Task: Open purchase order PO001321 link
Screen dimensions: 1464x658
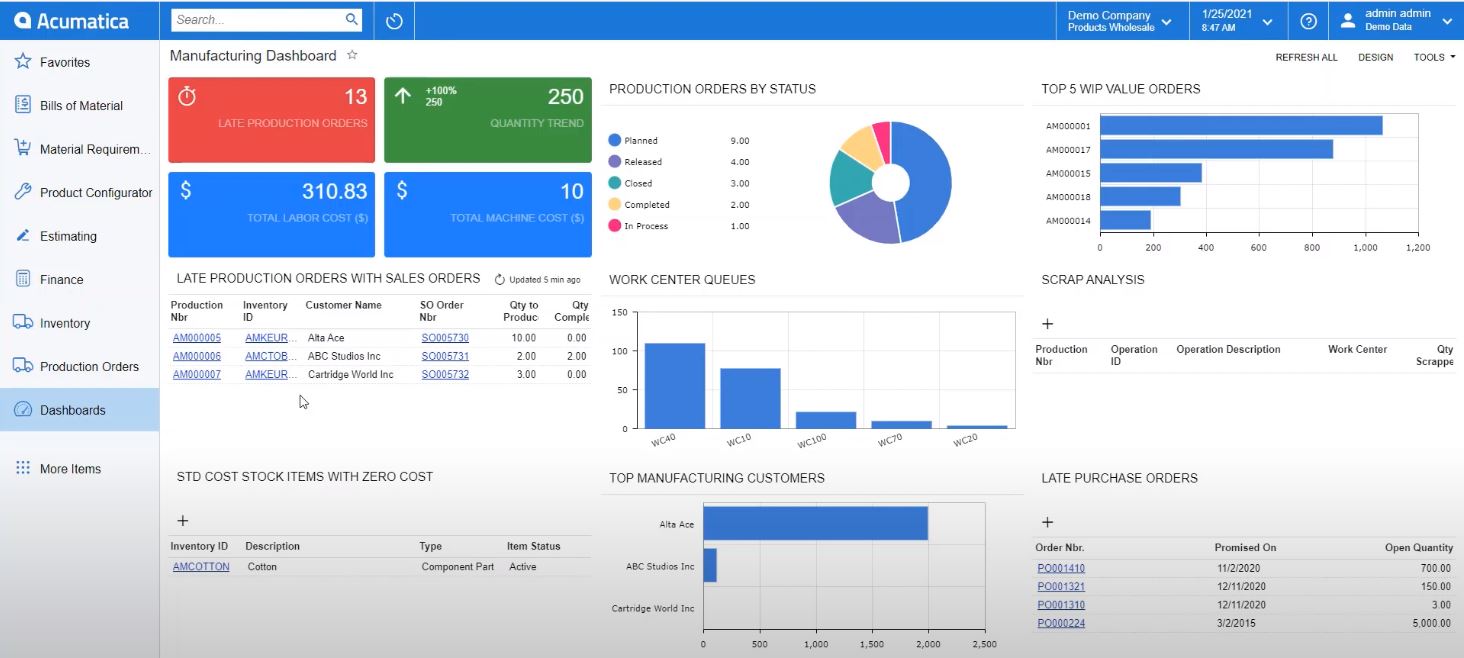Action: click(x=1061, y=586)
